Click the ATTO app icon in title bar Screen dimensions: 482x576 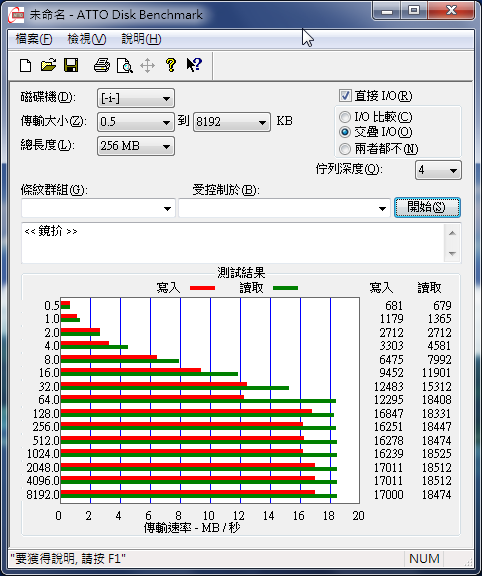point(17,14)
